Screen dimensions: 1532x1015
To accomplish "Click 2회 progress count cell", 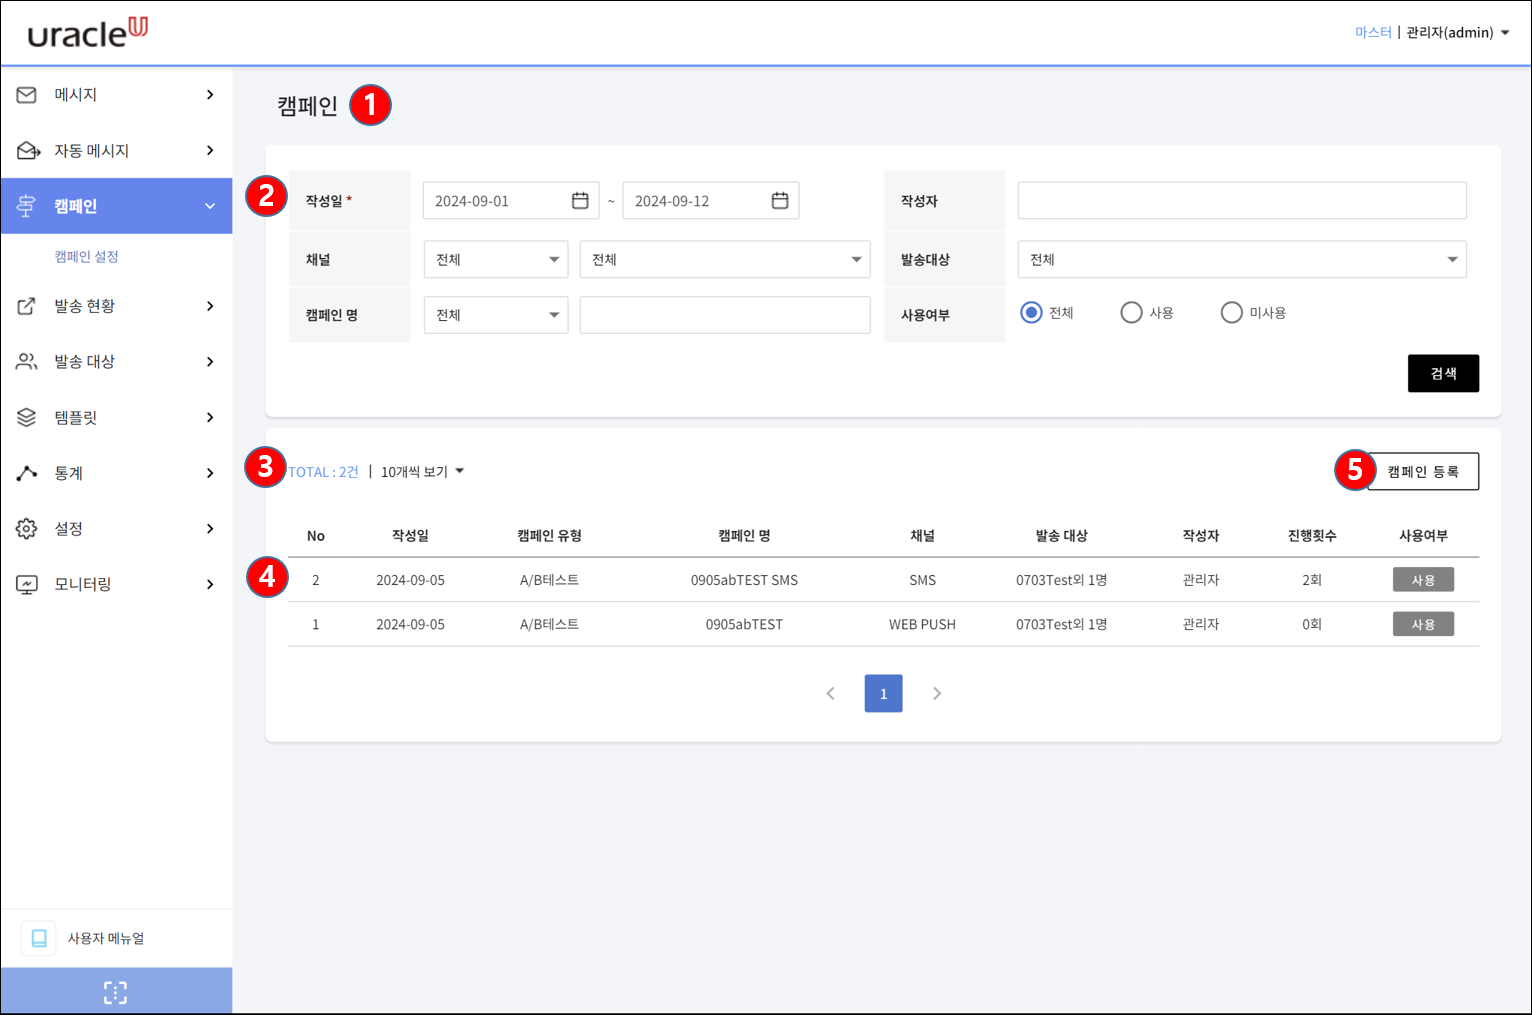I will pyautogui.click(x=1312, y=580).
